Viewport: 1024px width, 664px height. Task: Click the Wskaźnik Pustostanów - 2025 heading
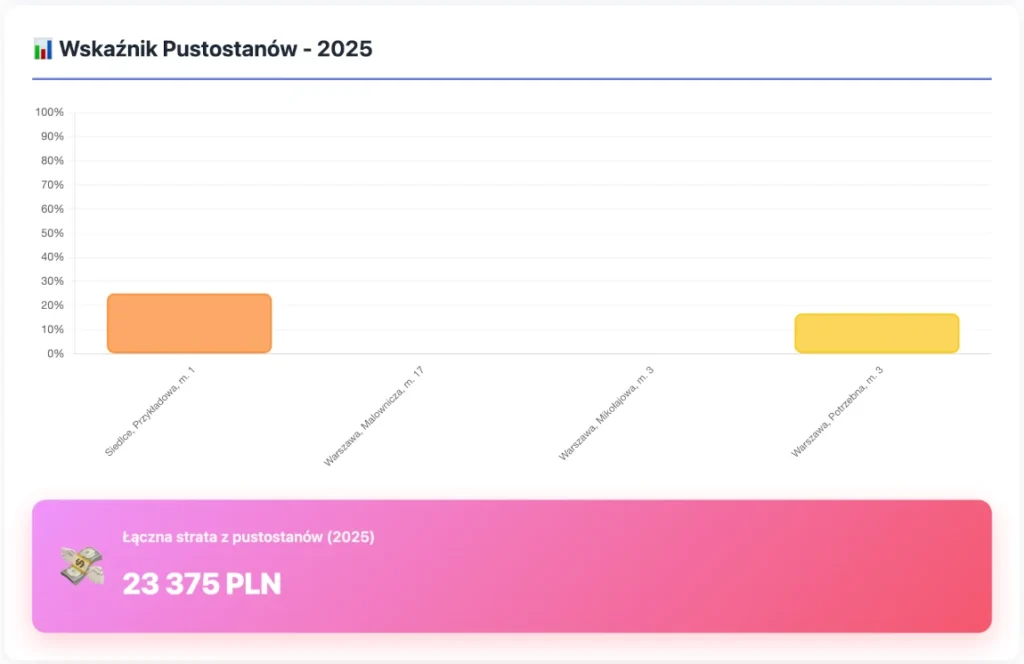point(216,48)
